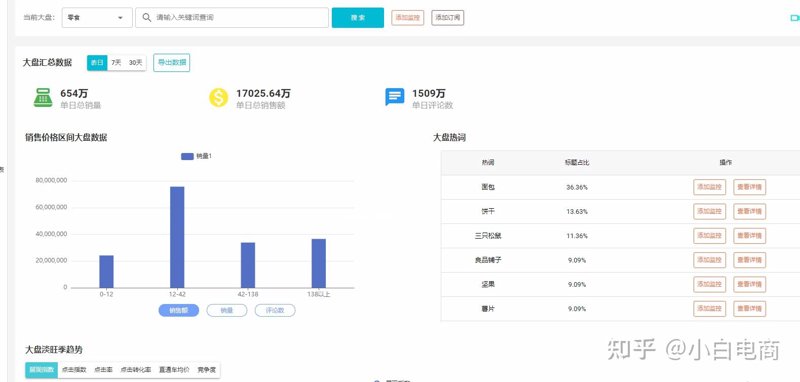View details for 三只松鼠 row
This screenshot has width=800, height=382.
pyautogui.click(x=749, y=236)
